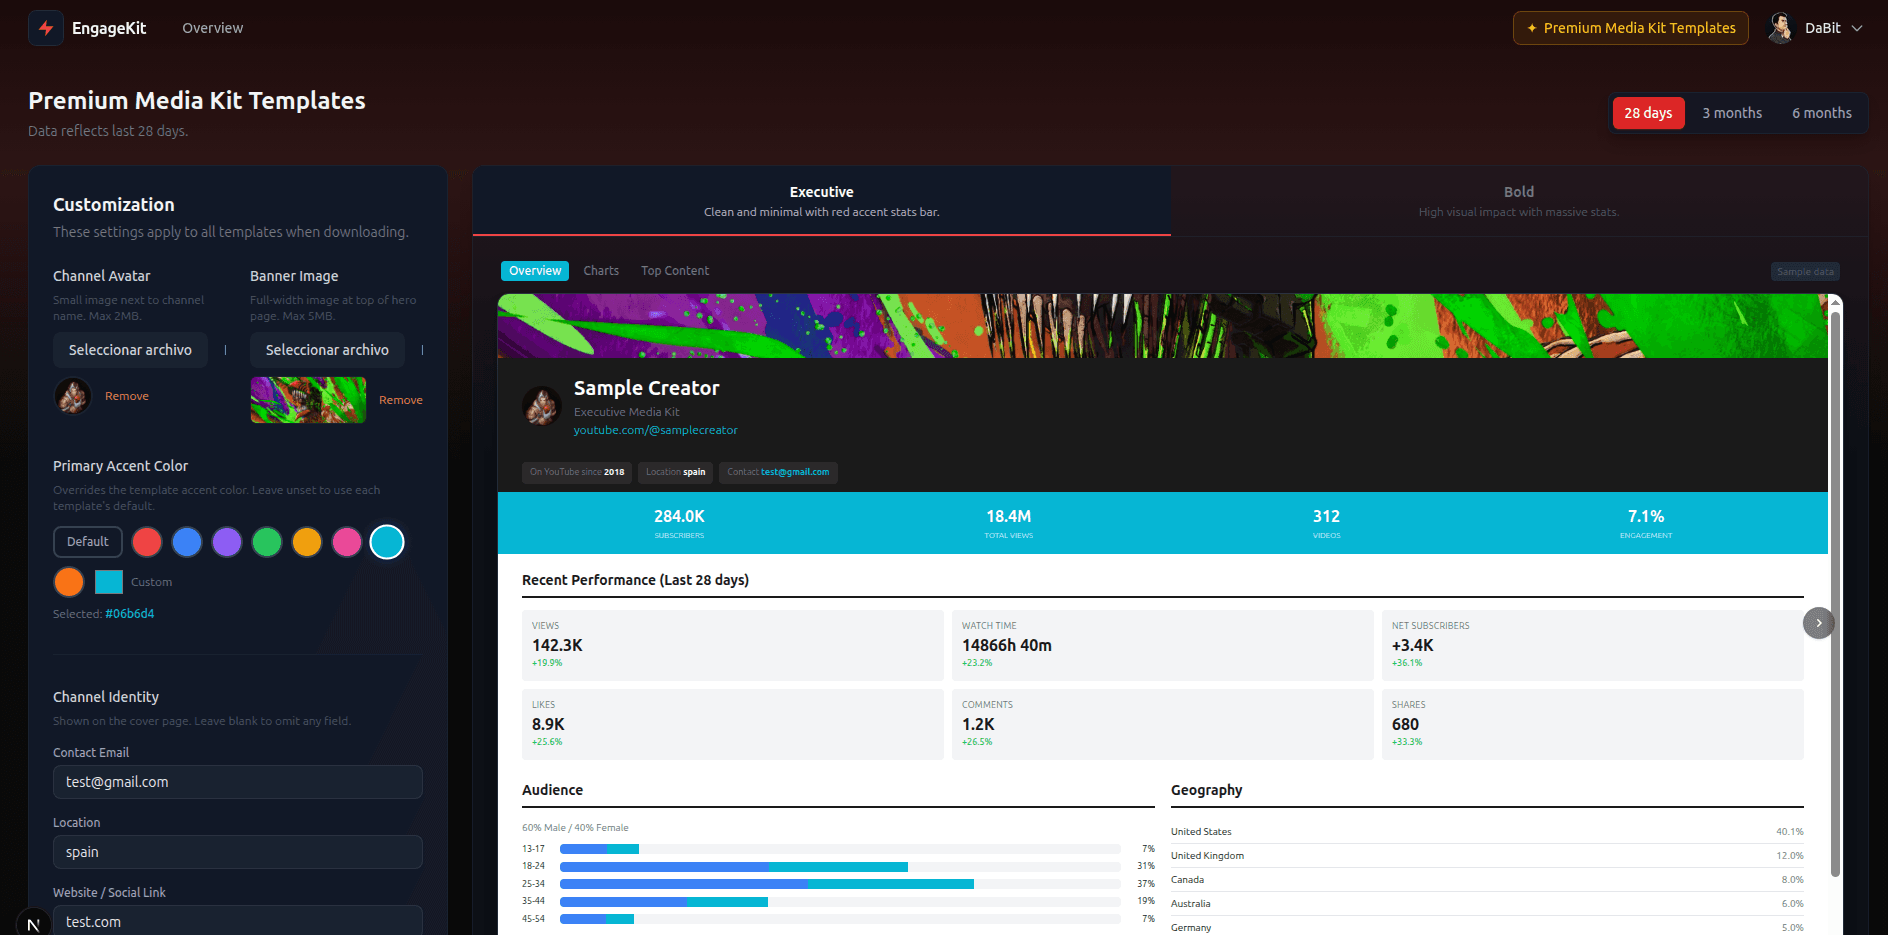Click the sparkle icon in Premium Media Kit button

coord(1530,28)
